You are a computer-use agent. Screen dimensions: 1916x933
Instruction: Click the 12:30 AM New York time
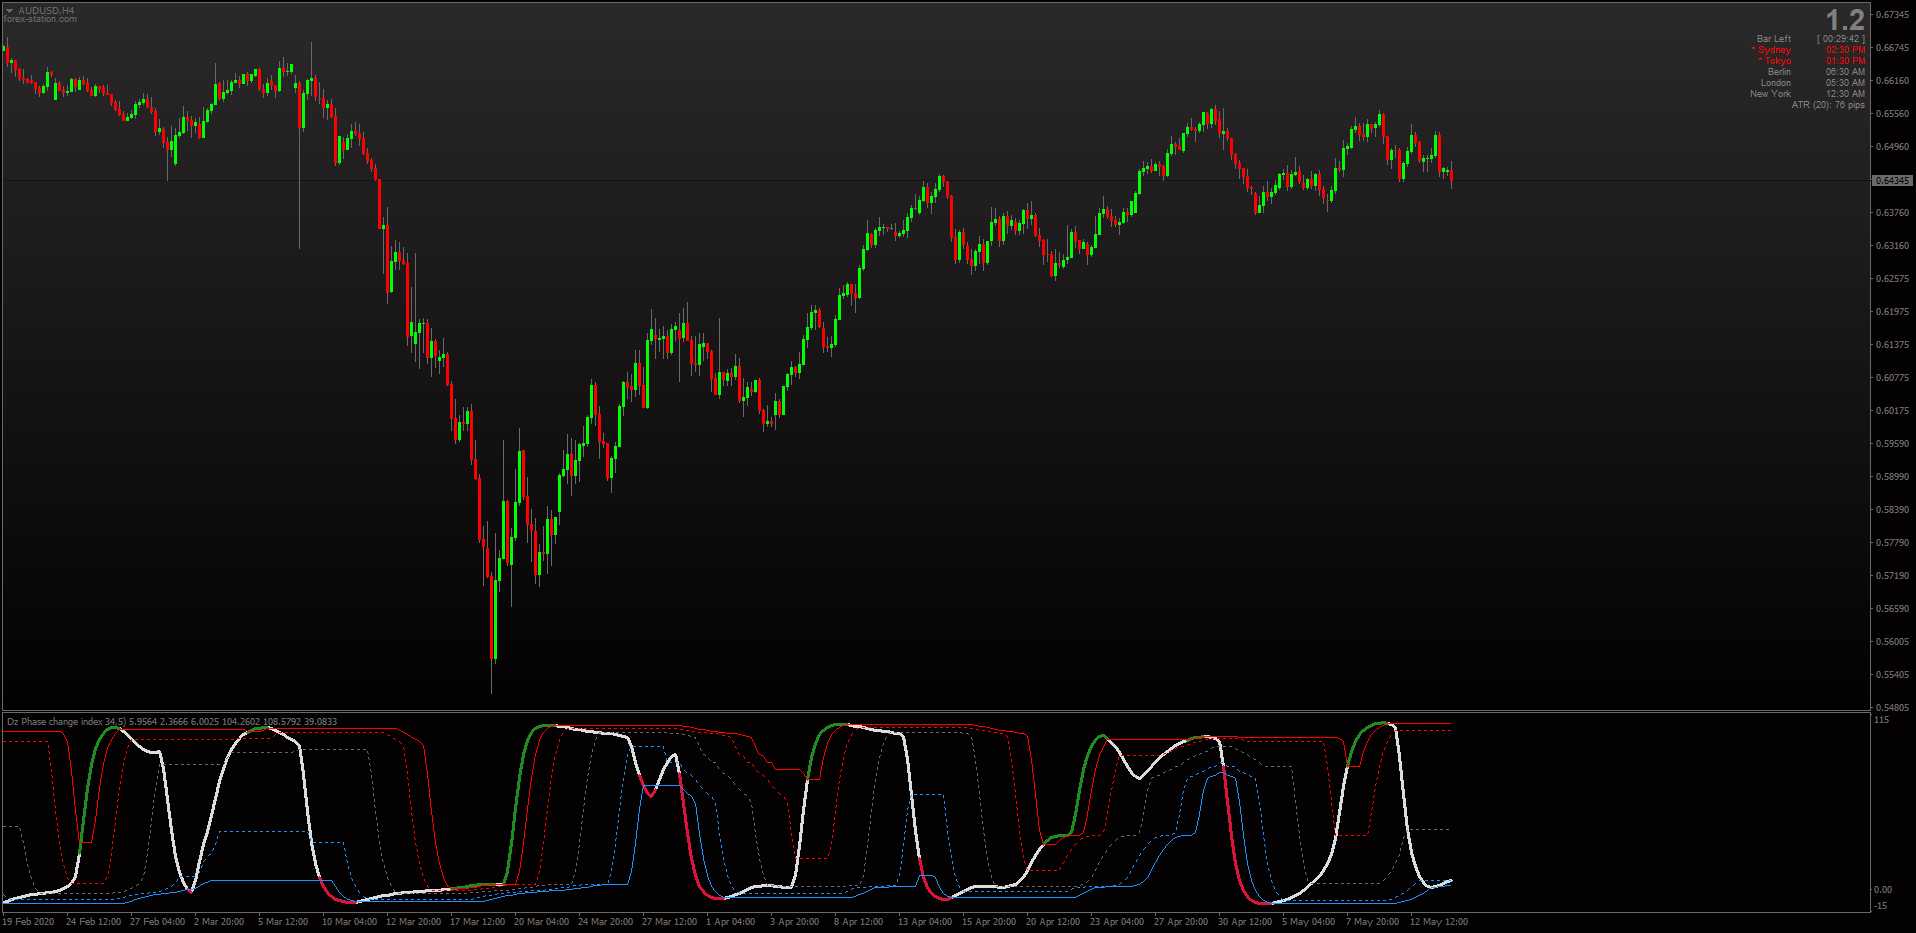(1845, 94)
